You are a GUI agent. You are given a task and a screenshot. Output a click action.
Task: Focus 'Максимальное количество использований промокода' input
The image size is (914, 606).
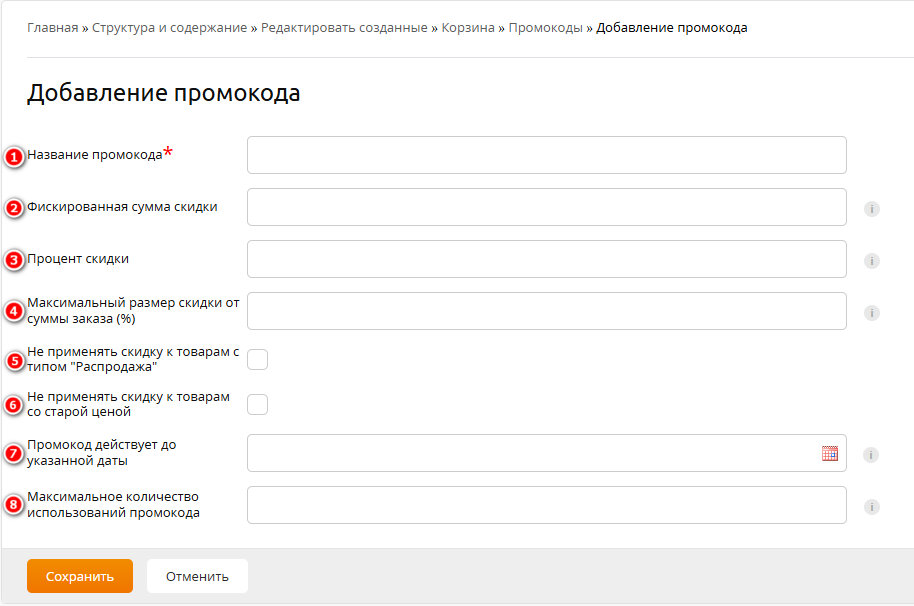click(x=546, y=505)
